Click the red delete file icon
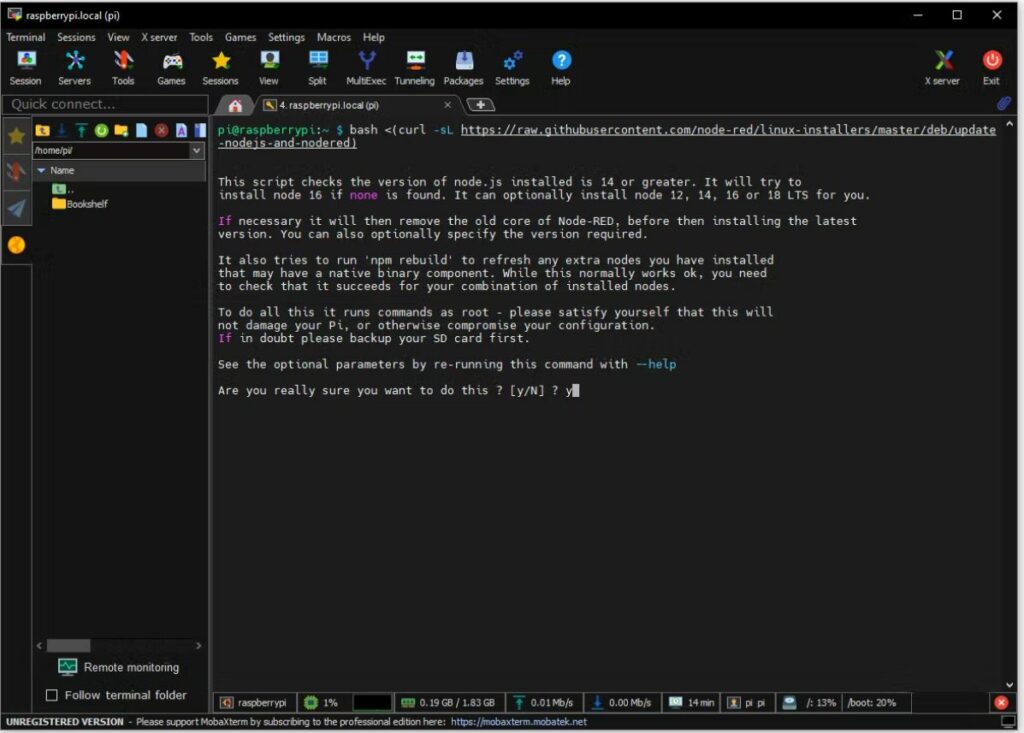The height and width of the screenshot is (733, 1024). (161, 130)
